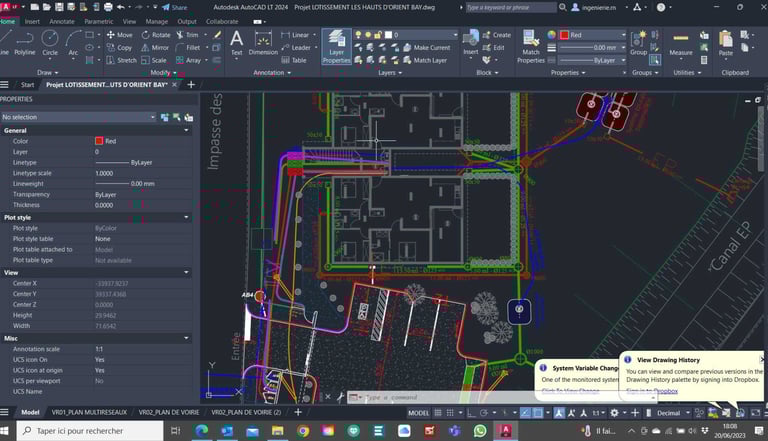Click the Paste clipboard icon

pos(726,42)
